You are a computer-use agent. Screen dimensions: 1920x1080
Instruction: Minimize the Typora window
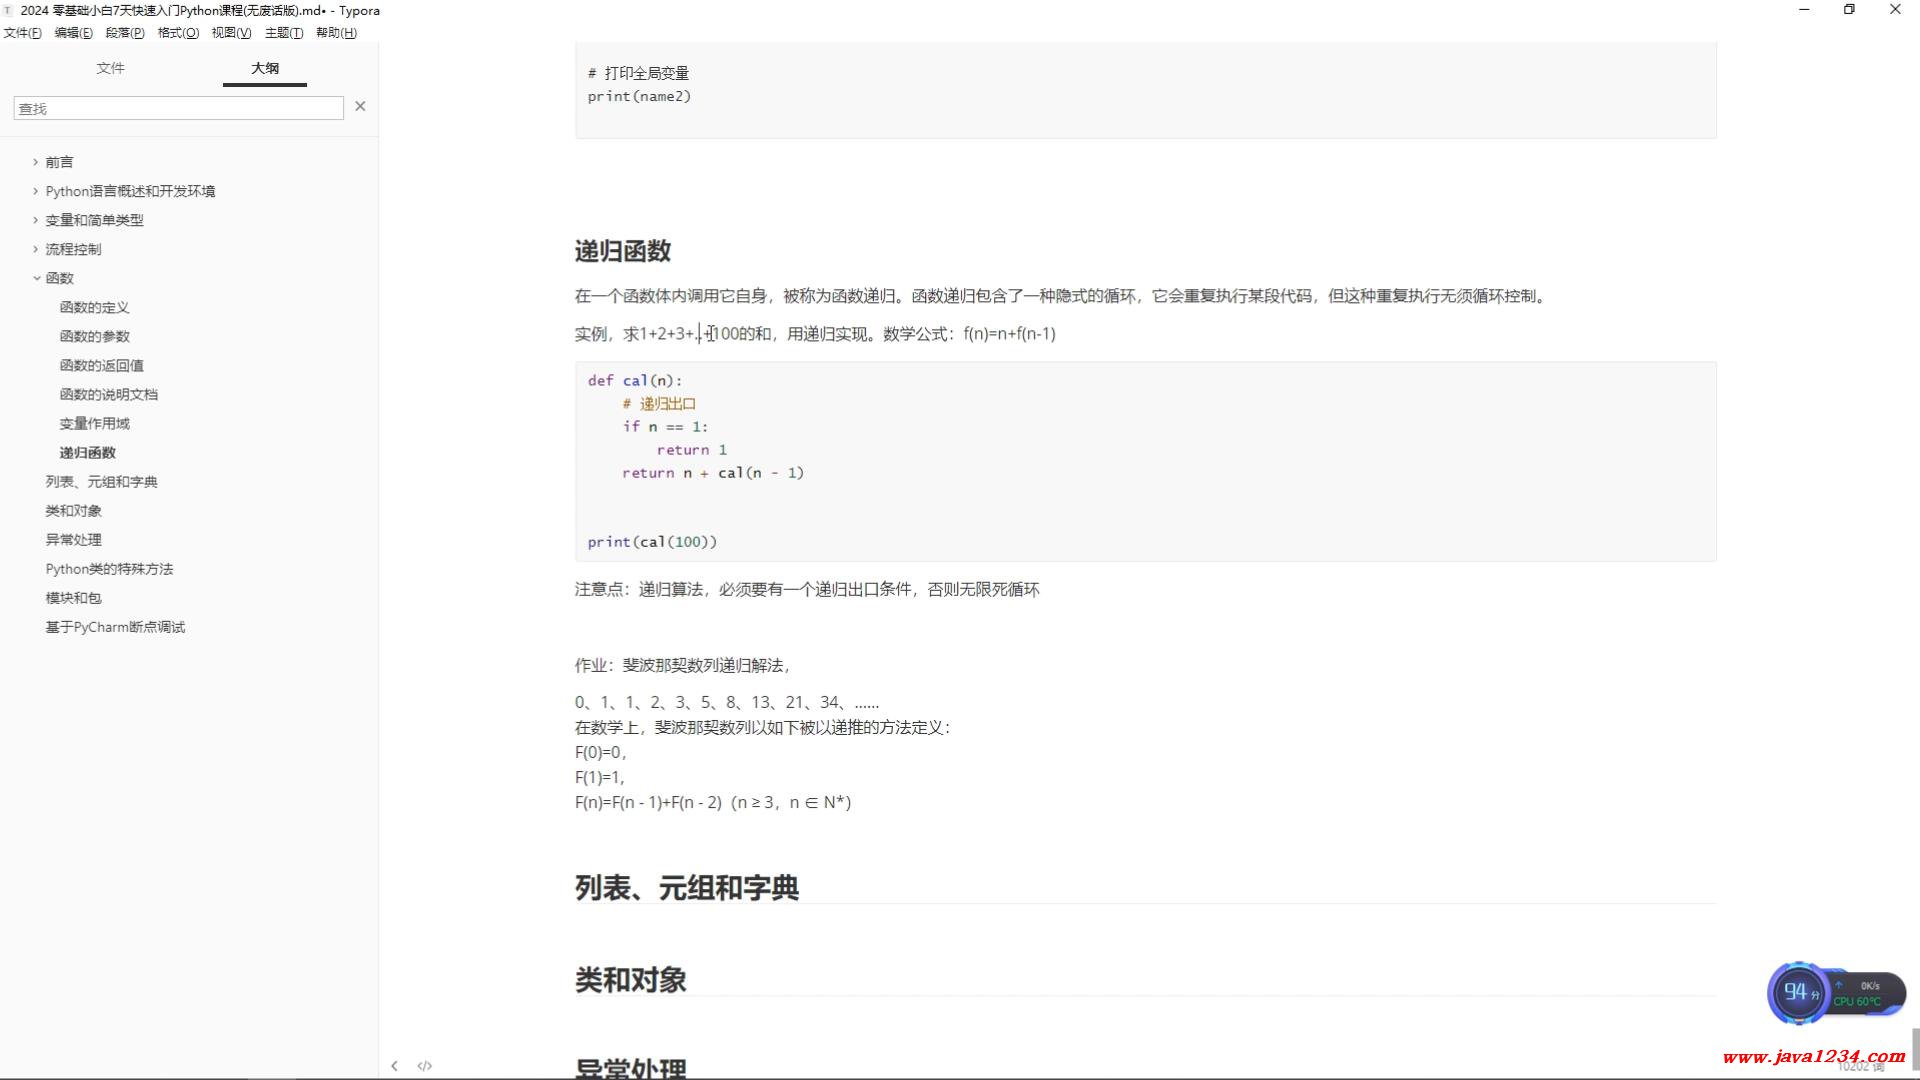pos(1804,10)
